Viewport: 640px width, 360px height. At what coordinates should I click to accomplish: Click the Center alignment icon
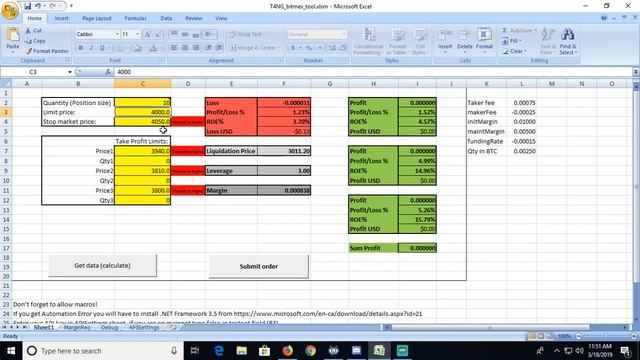point(184,48)
